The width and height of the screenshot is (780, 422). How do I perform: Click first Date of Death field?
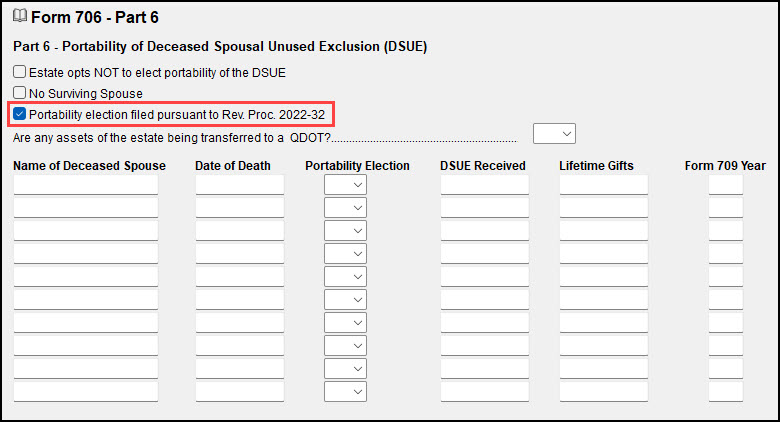click(x=240, y=185)
